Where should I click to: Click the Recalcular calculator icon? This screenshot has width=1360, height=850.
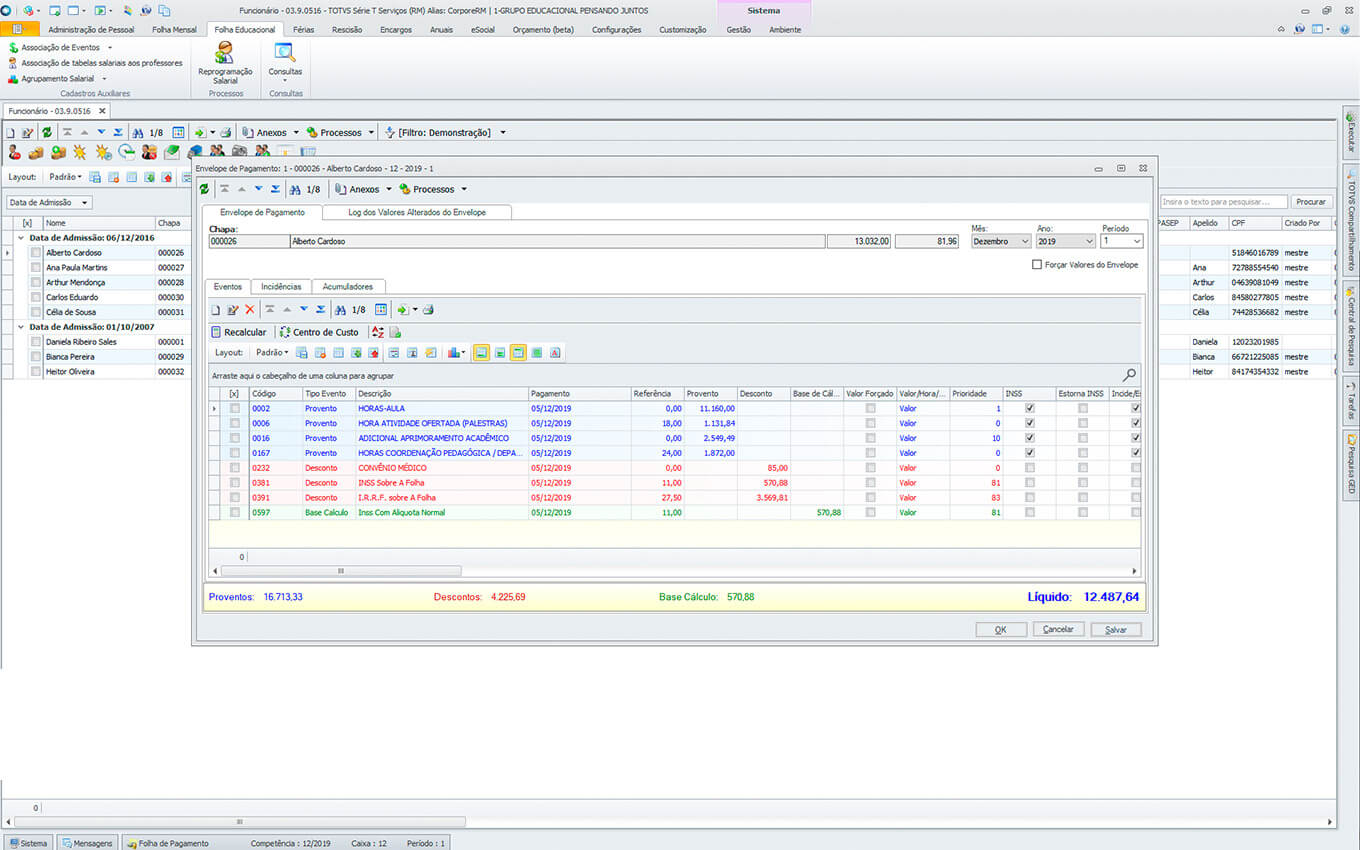[x=216, y=332]
